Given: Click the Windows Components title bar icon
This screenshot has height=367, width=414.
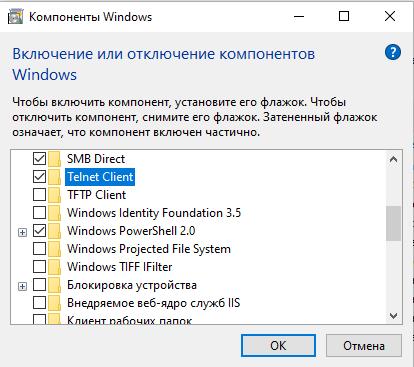Looking at the screenshot, I should point(15,17).
